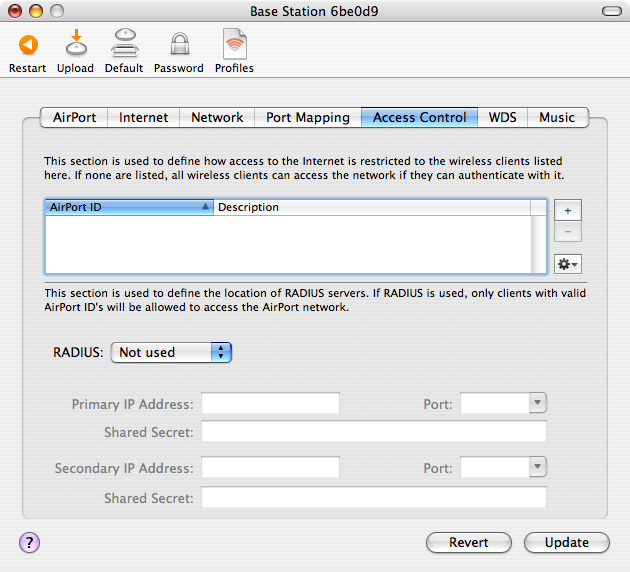
Task: Switch to the AirPort tab
Action: coord(74,117)
